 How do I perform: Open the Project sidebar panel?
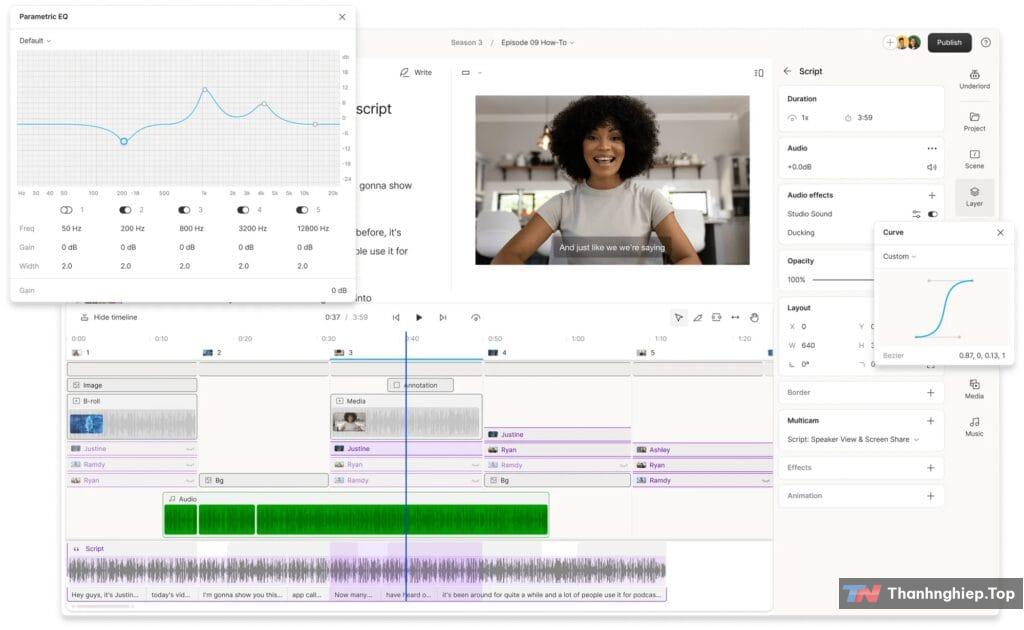coord(974,121)
